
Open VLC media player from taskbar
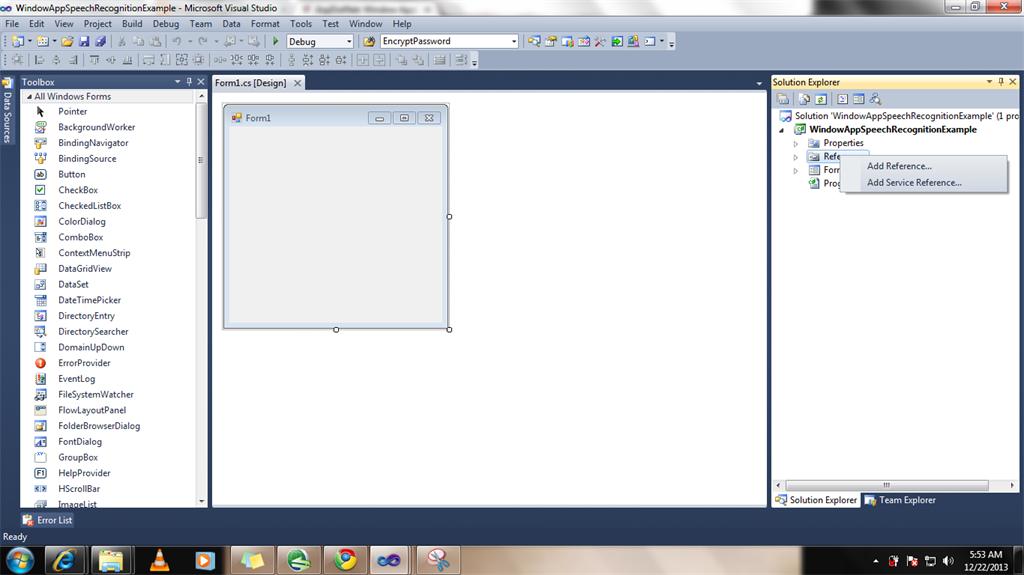tap(159, 560)
